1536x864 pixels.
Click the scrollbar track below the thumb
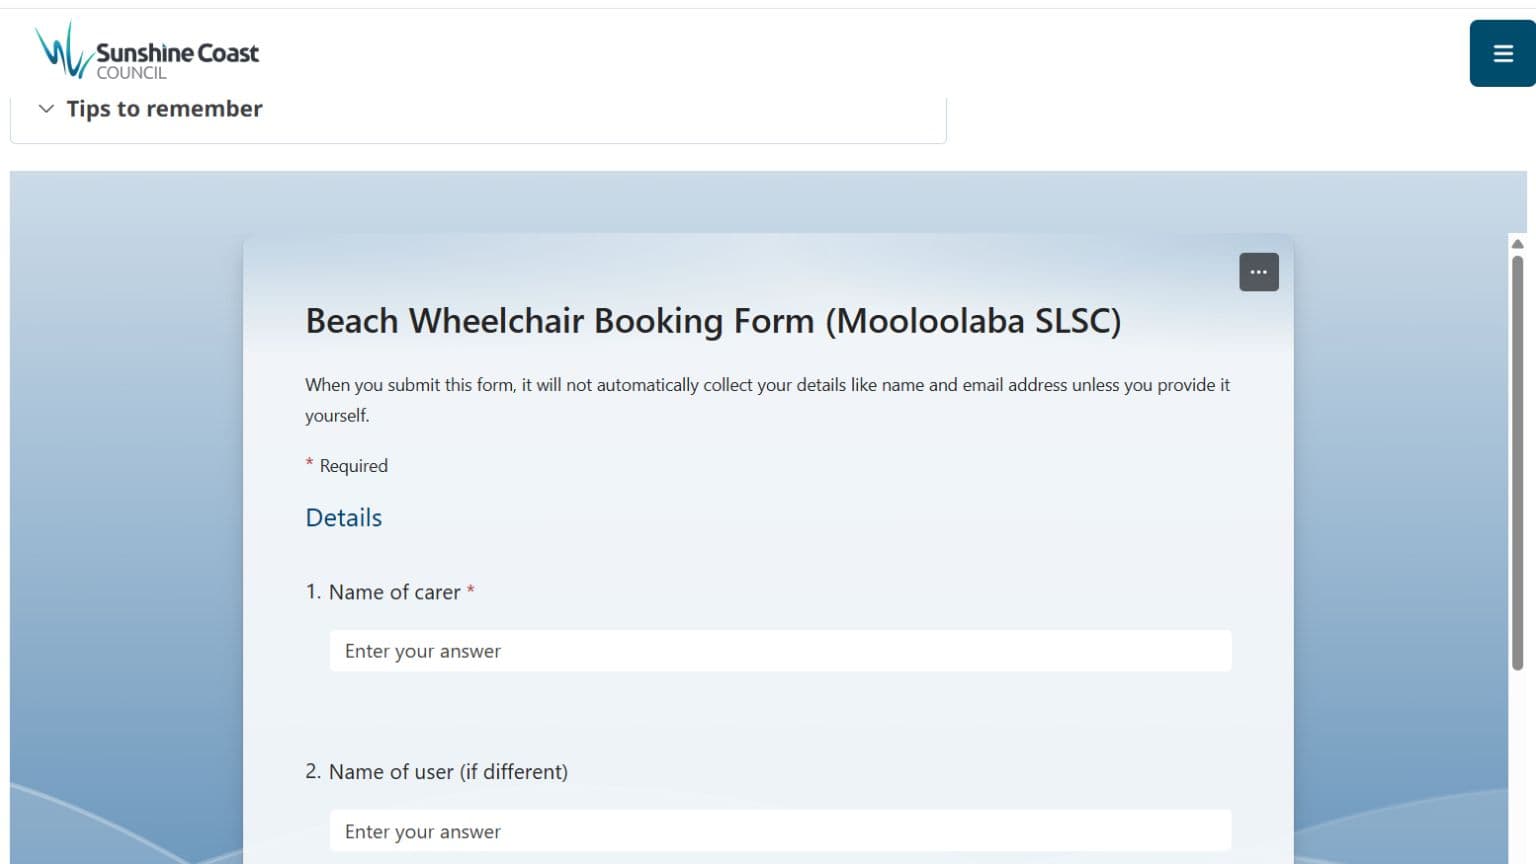(x=1517, y=768)
